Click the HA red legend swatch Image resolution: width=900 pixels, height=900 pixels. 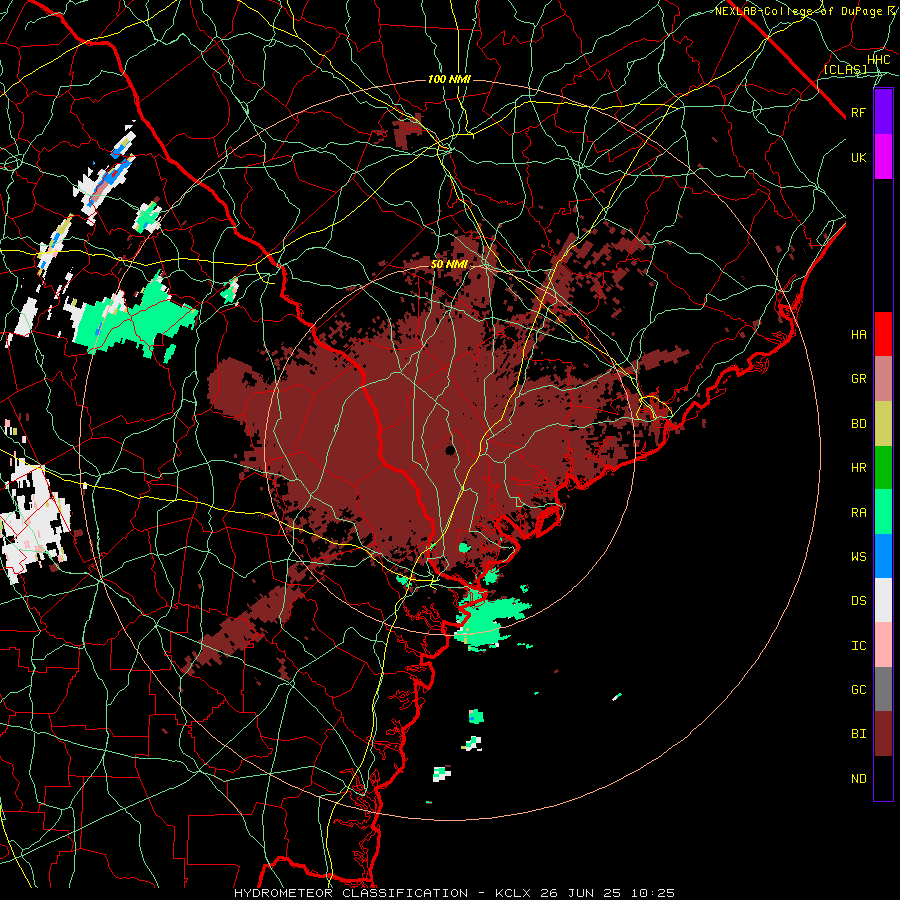click(x=883, y=334)
